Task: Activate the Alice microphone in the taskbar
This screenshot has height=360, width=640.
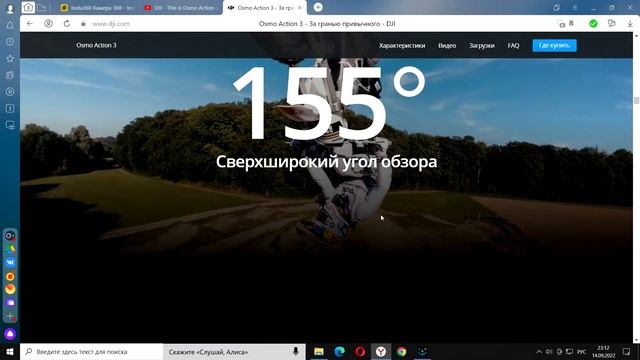Action: 296,351
